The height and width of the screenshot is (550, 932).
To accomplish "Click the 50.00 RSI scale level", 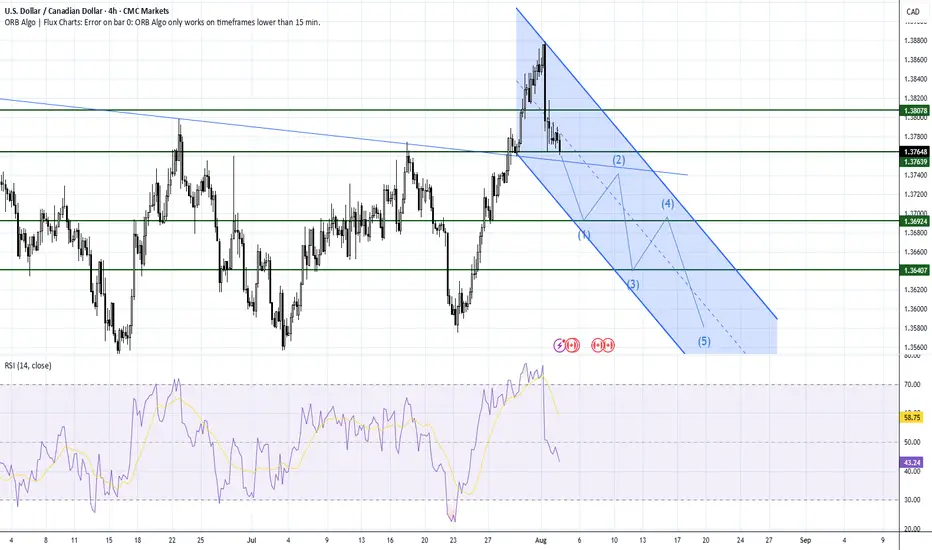I will (x=912, y=442).
